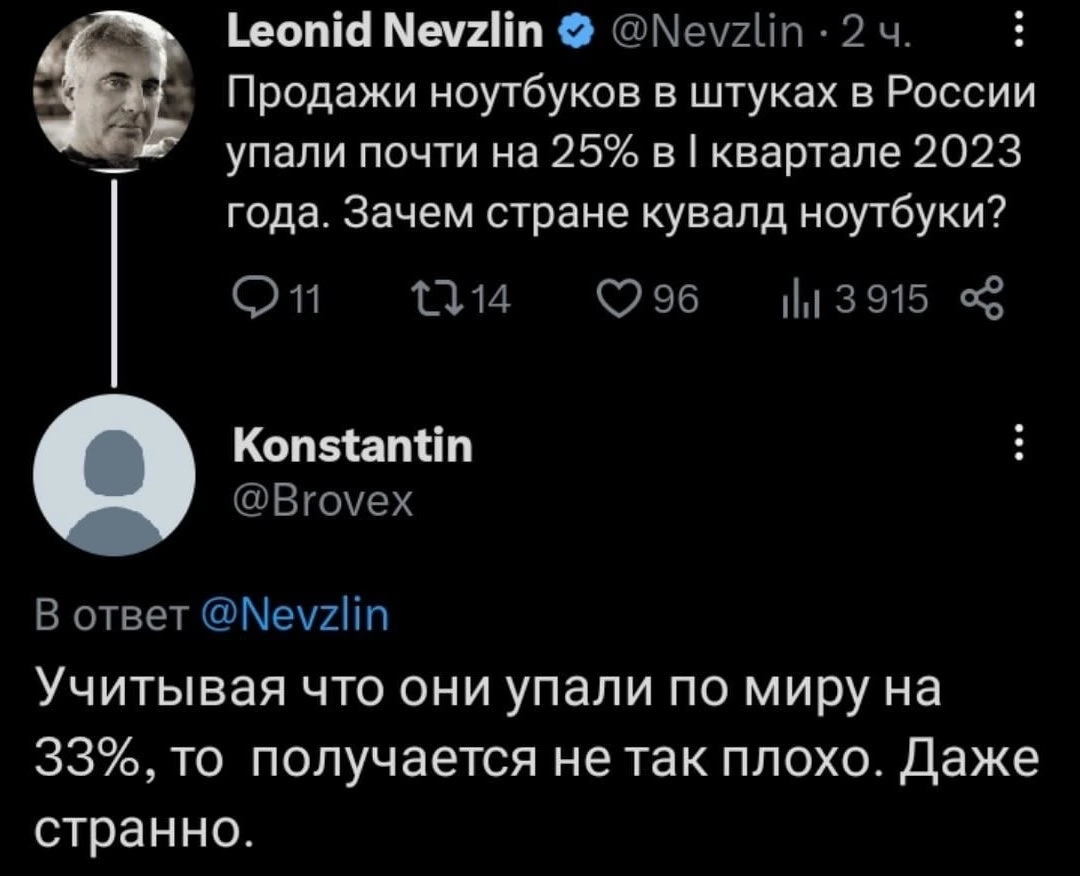Click the reply icon on Nevzlin's tweet

(x=250, y=301)
